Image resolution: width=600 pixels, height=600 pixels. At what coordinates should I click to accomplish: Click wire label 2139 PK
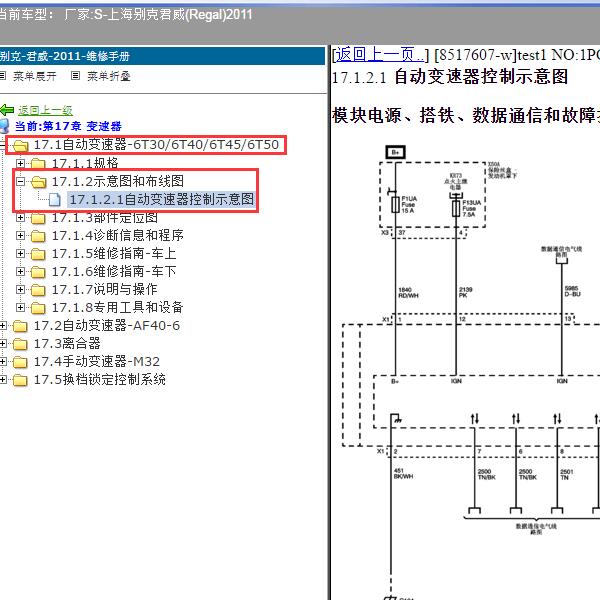click(466, 292)
